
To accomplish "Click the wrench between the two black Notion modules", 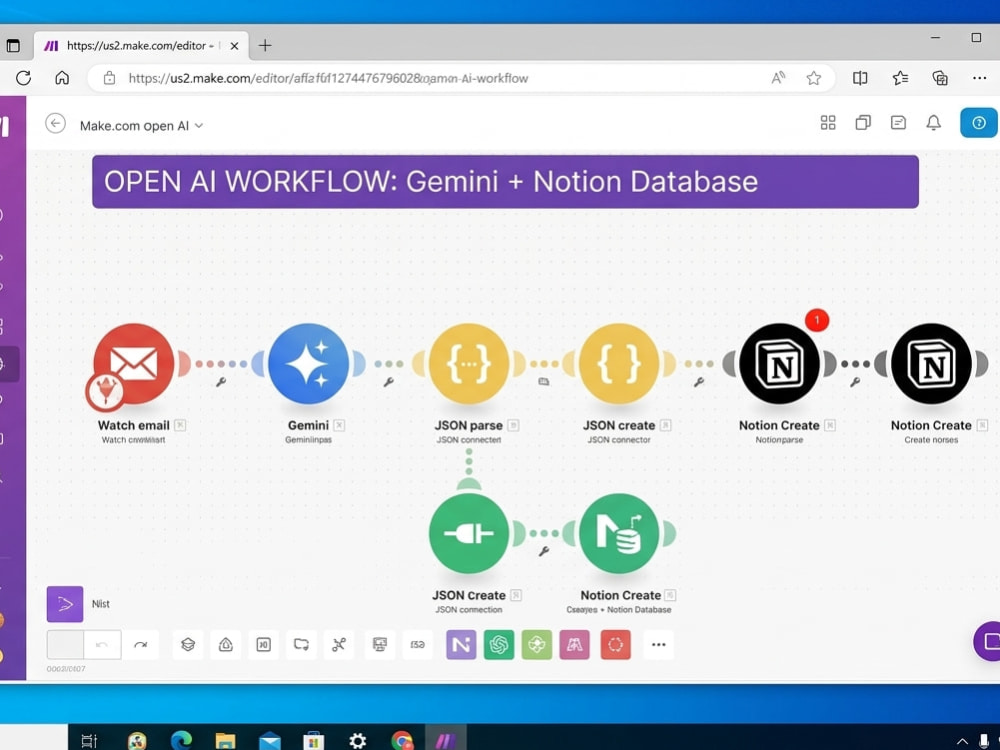I will point(855,382).
